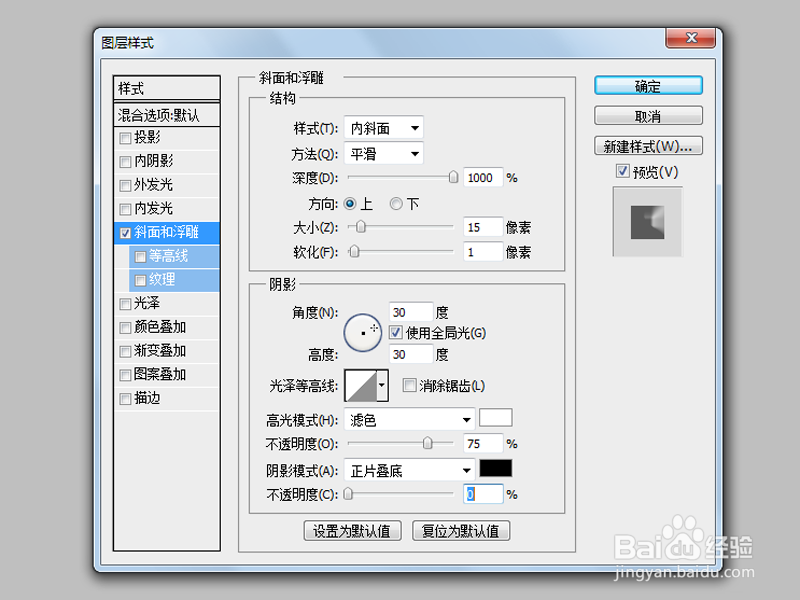The image size is (800, 600).
Task: Uncheck the 斜面和浮雕 bevel checkbox
Action: 125,233
